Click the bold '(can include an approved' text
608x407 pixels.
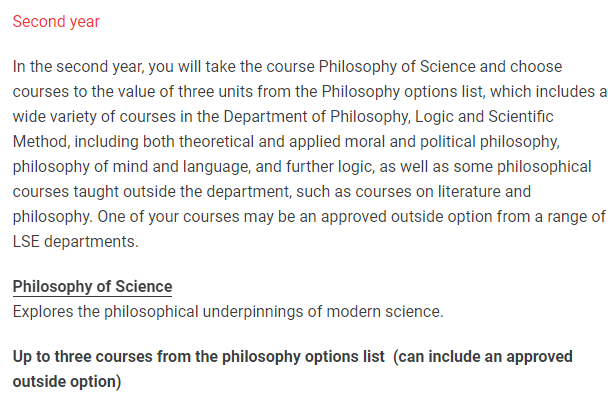483,357
